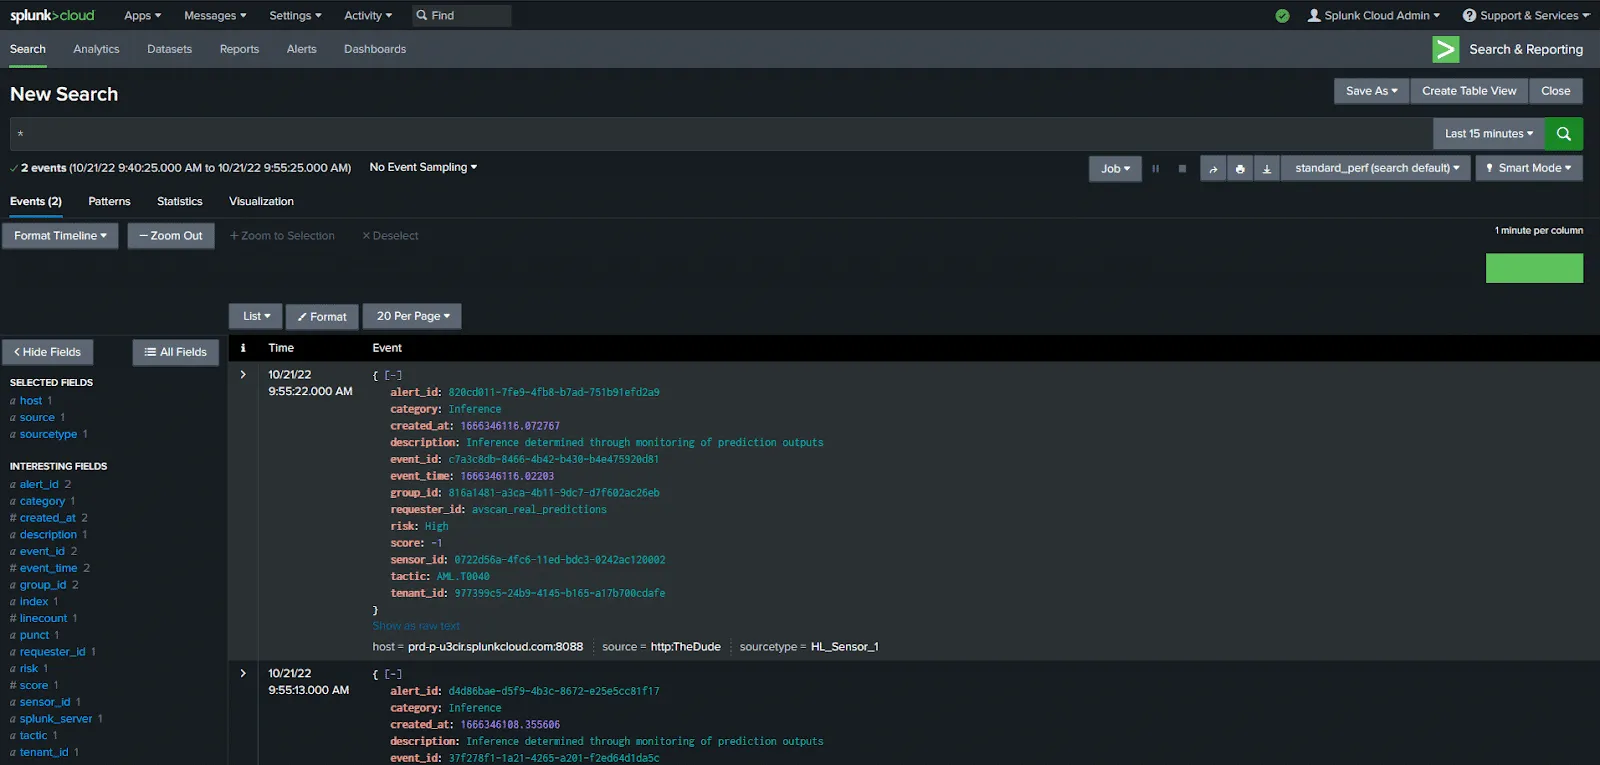1600x765 pixels.
Task: Collapse the first event's JSON with [-]
Action: 393,376
